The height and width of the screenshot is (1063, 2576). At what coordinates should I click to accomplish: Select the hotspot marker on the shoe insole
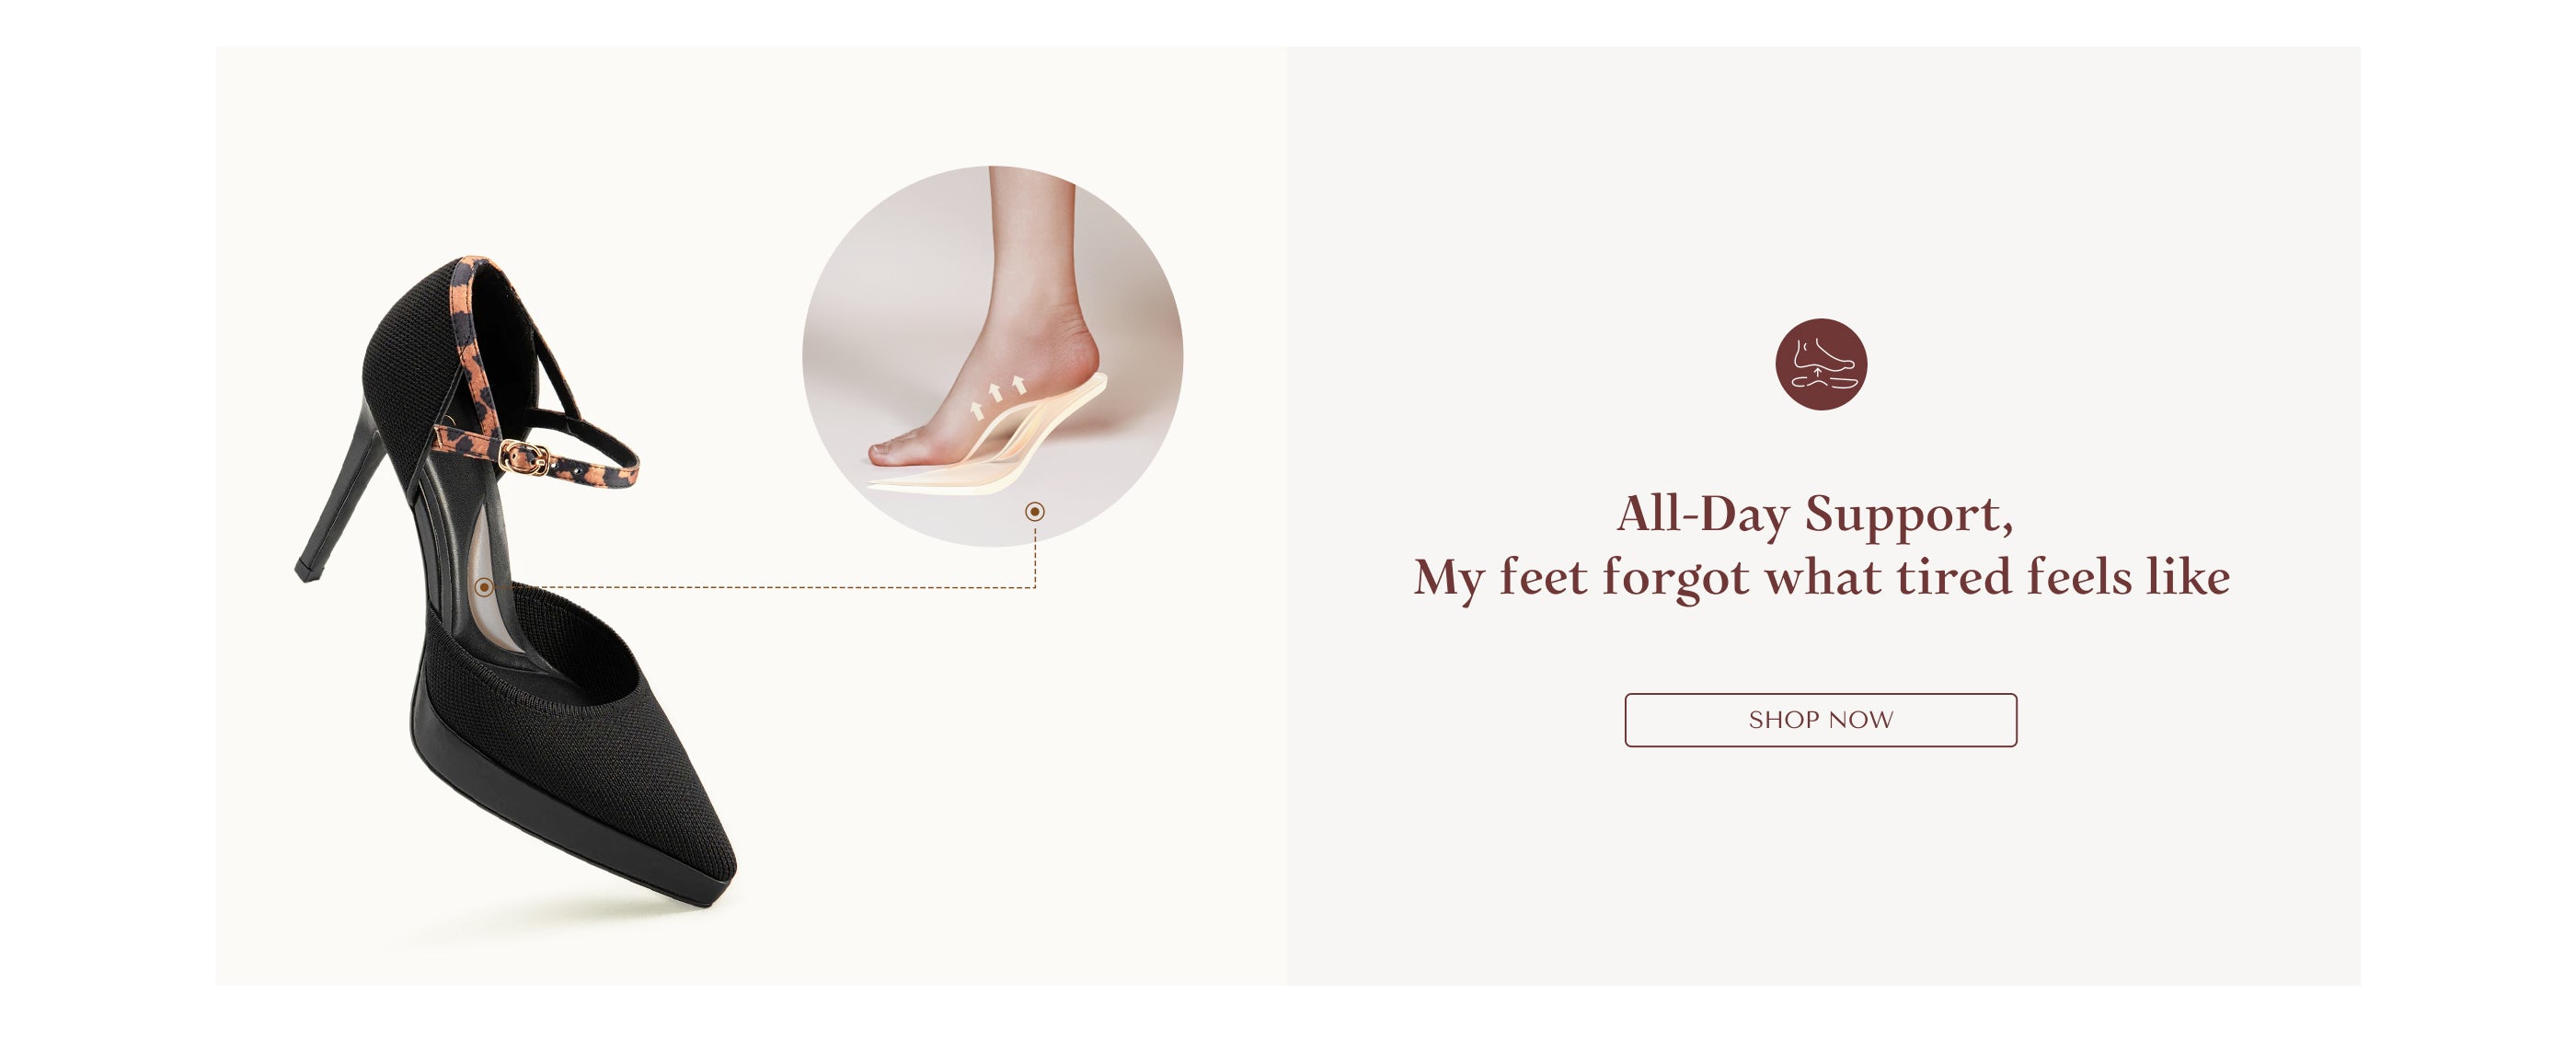pos(484,587)
